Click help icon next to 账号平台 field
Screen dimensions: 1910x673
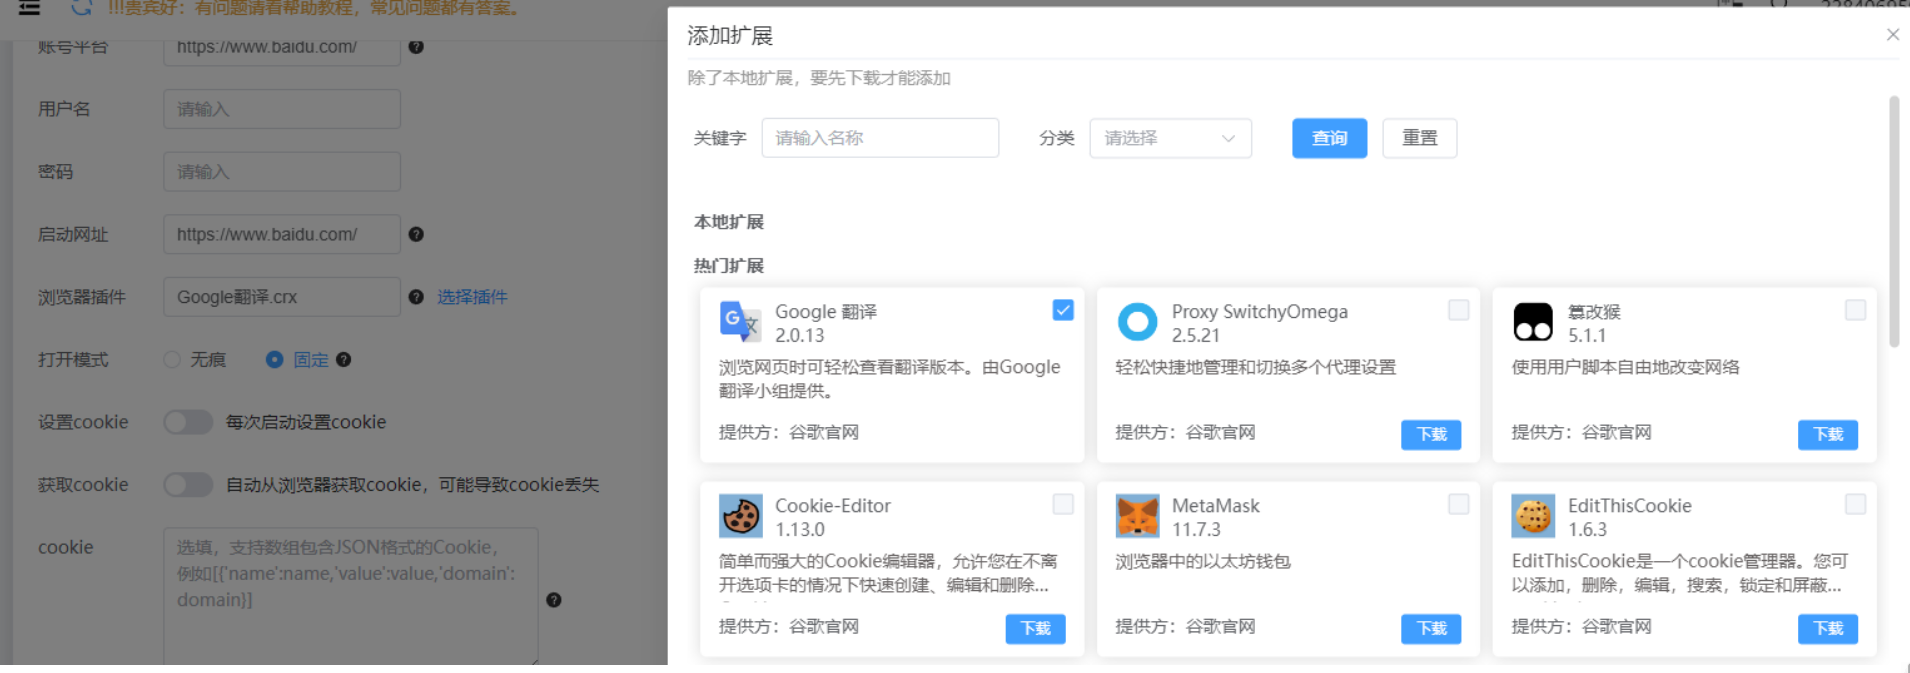pyautogui.click(x=416, y=47)
